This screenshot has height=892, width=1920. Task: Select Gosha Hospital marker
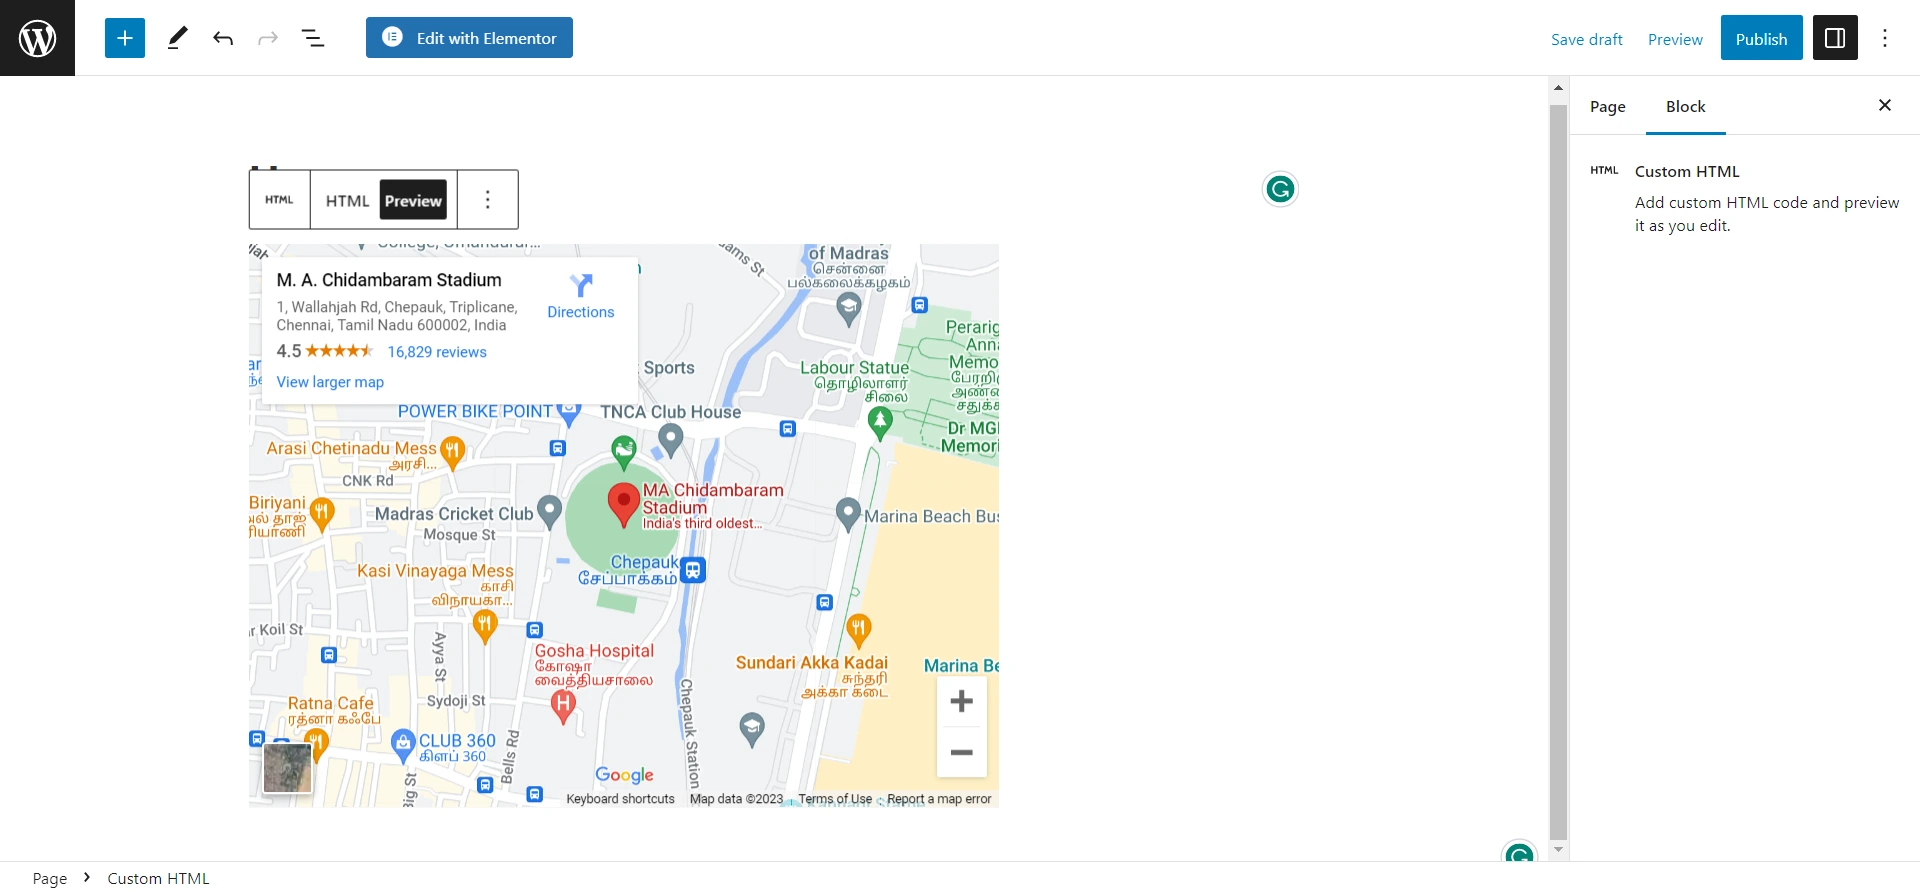coord(563,706)
